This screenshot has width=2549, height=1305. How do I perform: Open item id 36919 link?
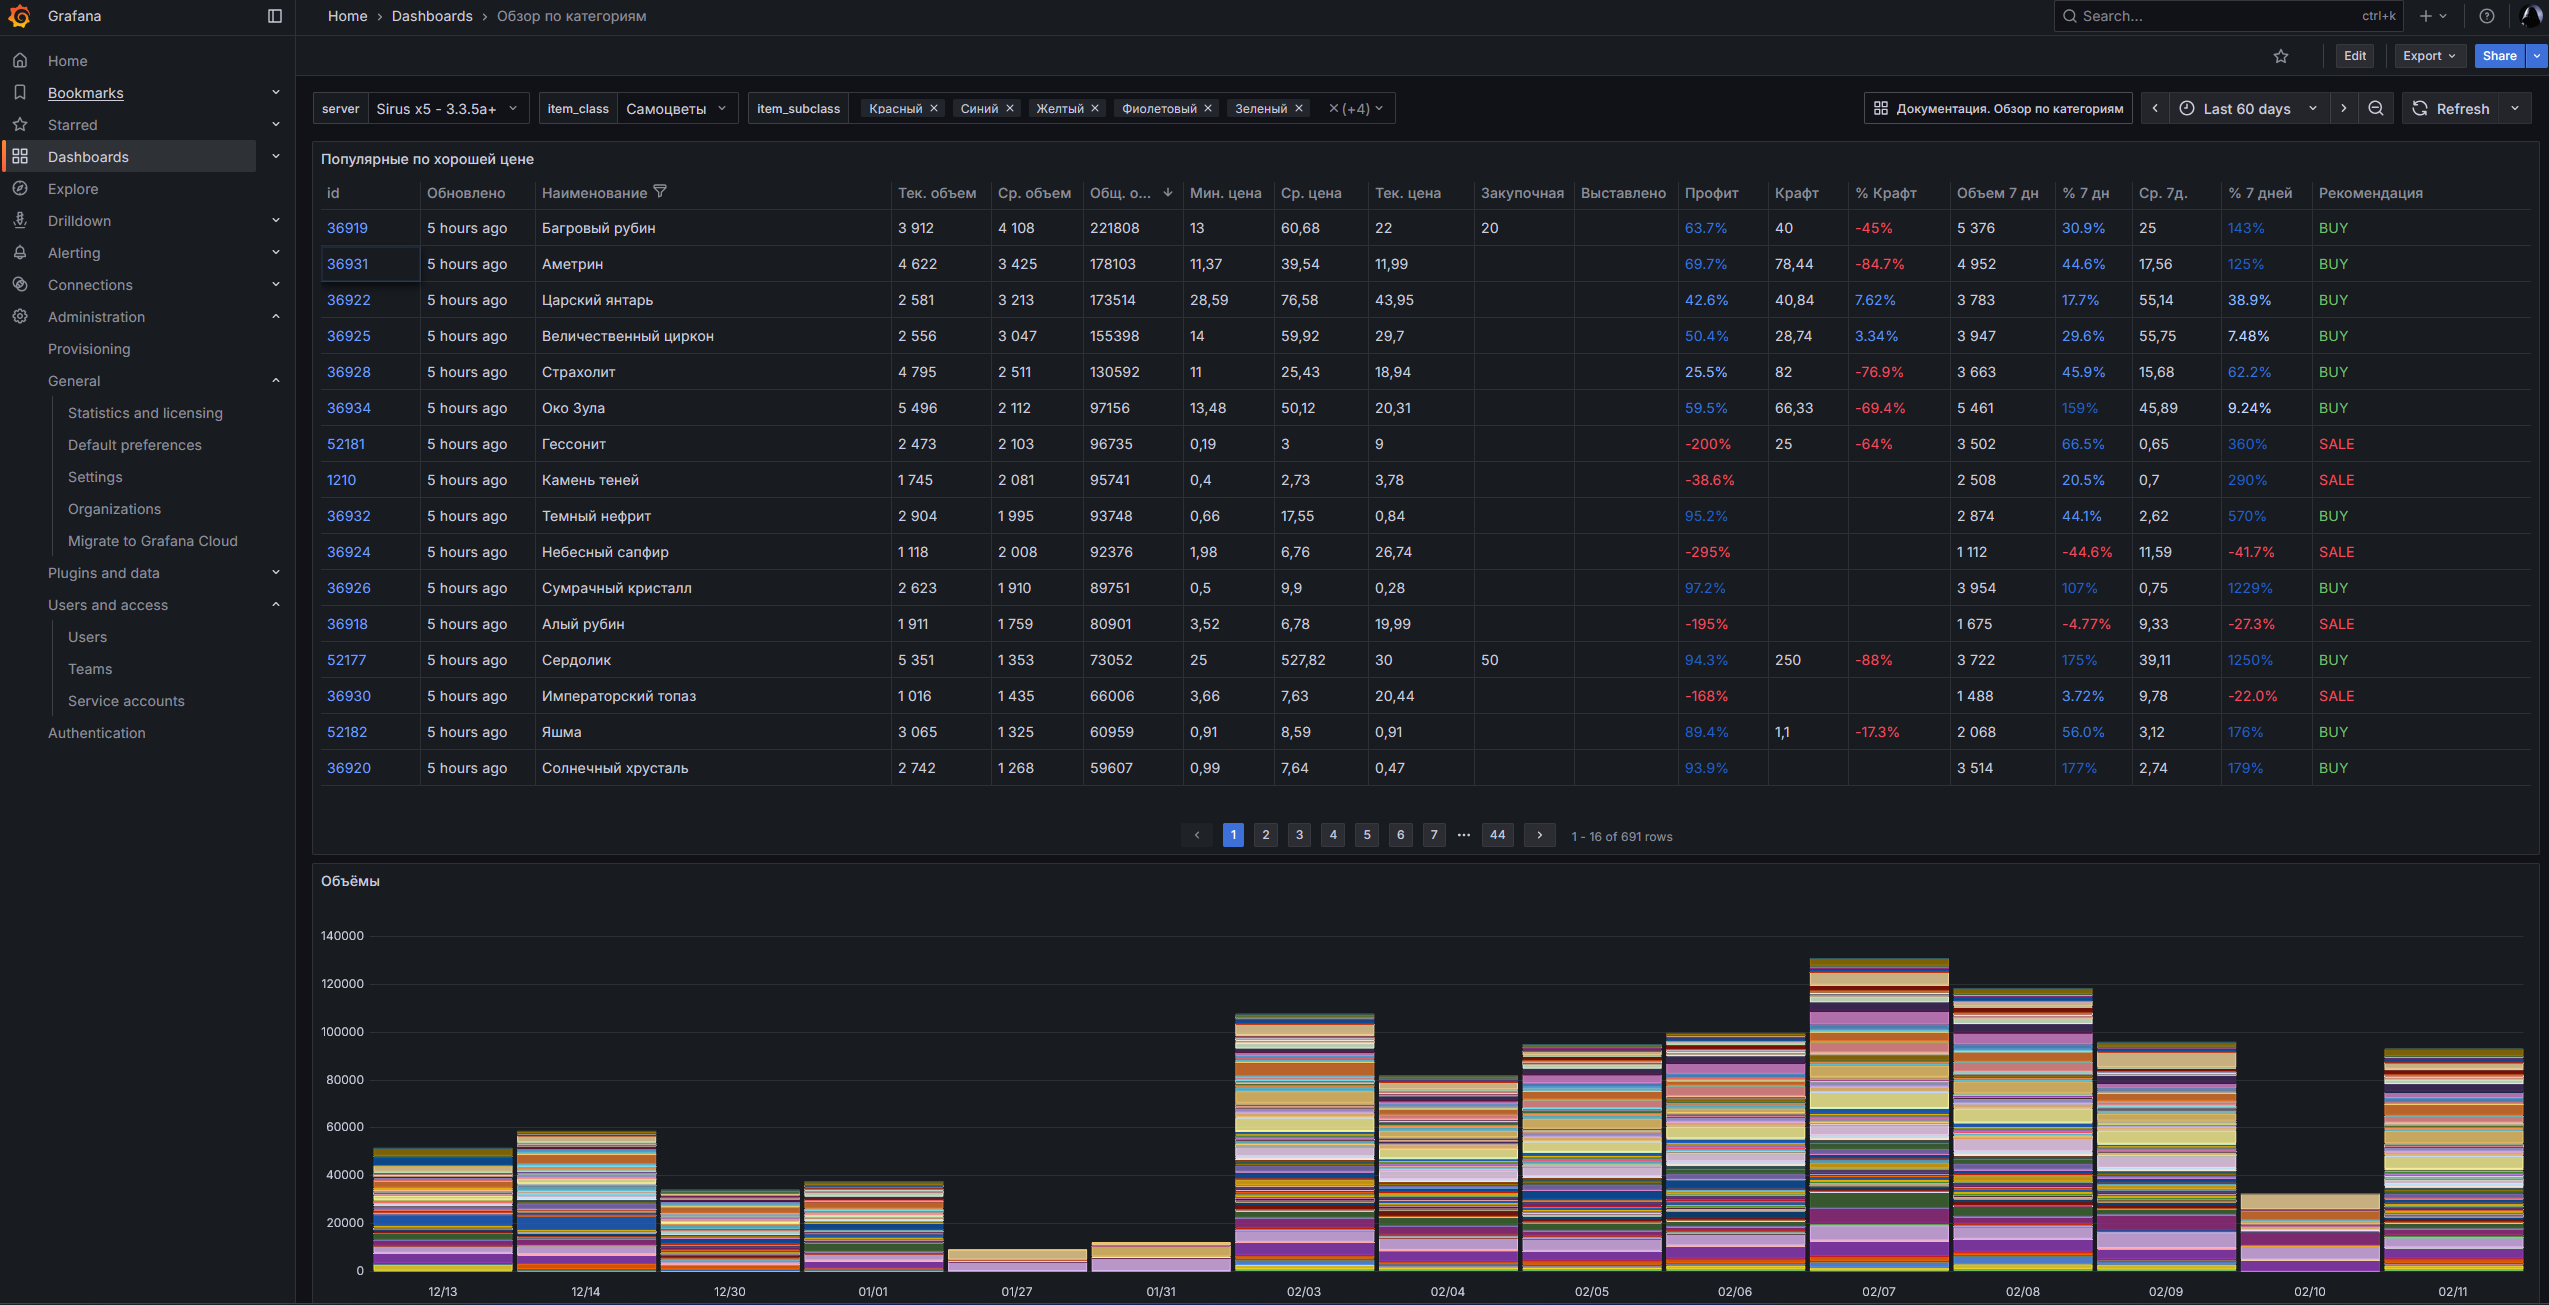347,228
